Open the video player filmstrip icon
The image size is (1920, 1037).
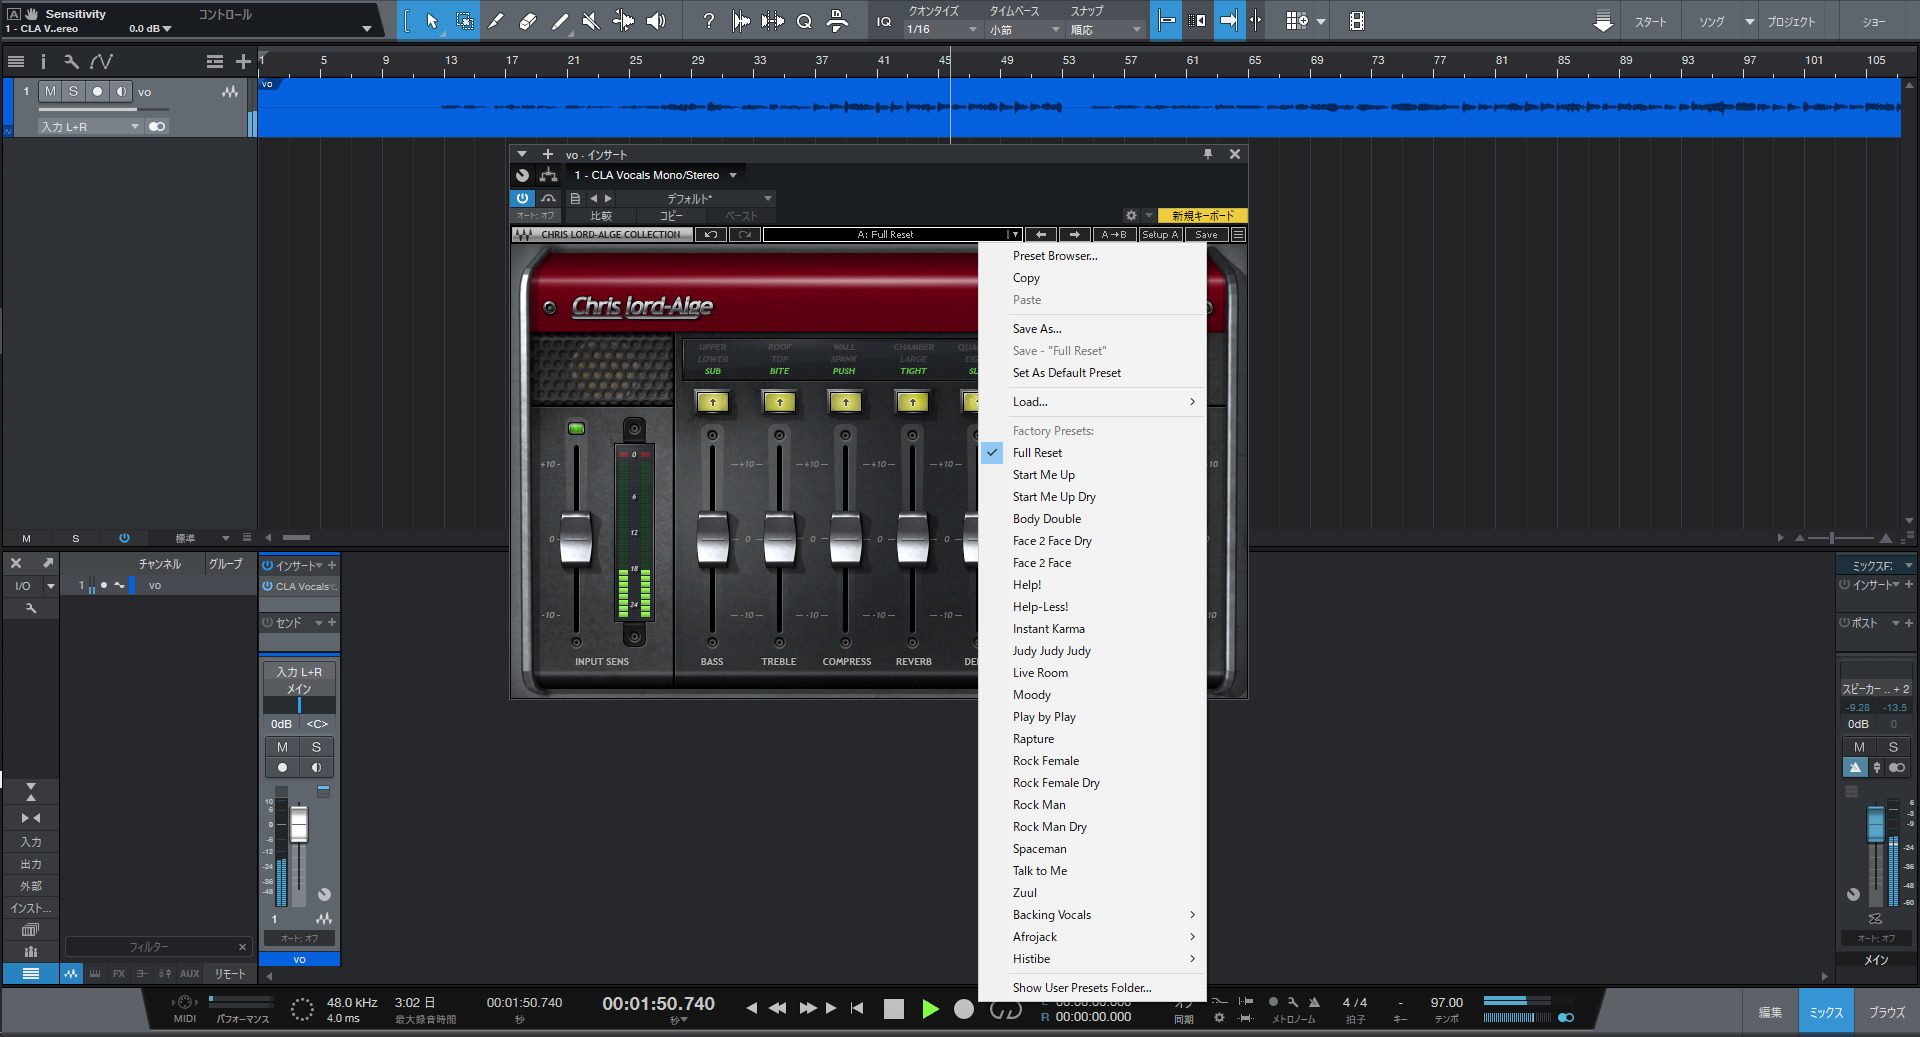pos(1357,21)
